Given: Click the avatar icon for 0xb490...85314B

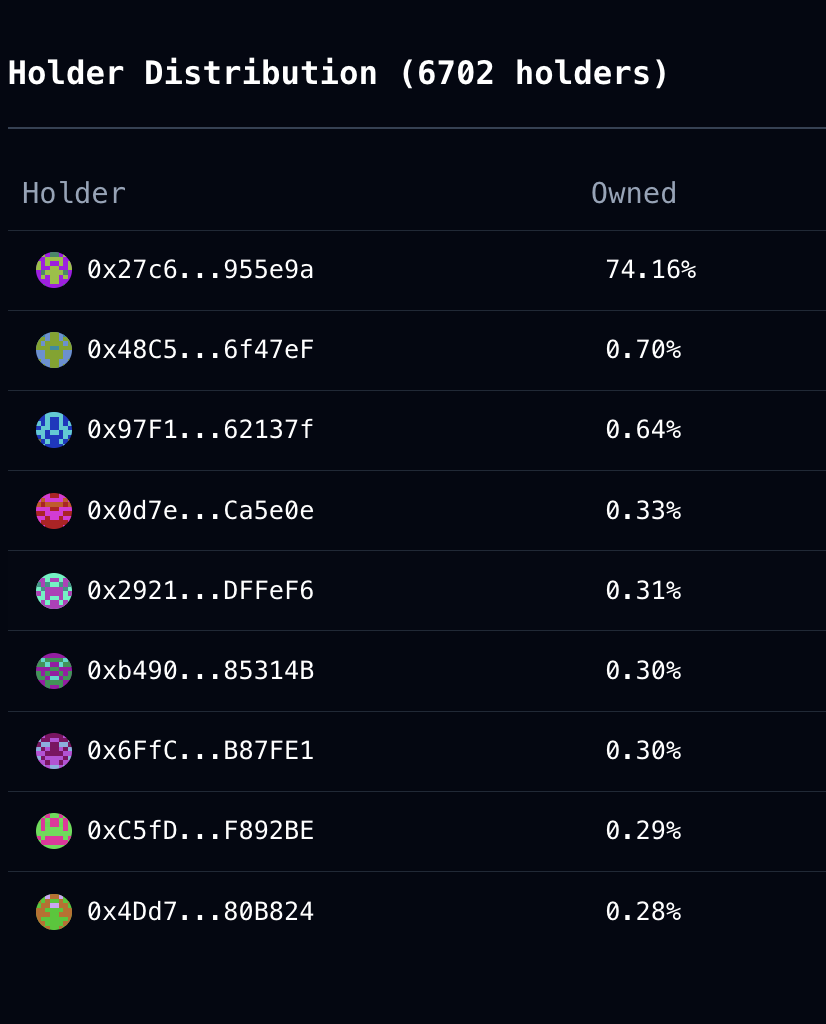Looking at the screenshot, I should [54, 671].
